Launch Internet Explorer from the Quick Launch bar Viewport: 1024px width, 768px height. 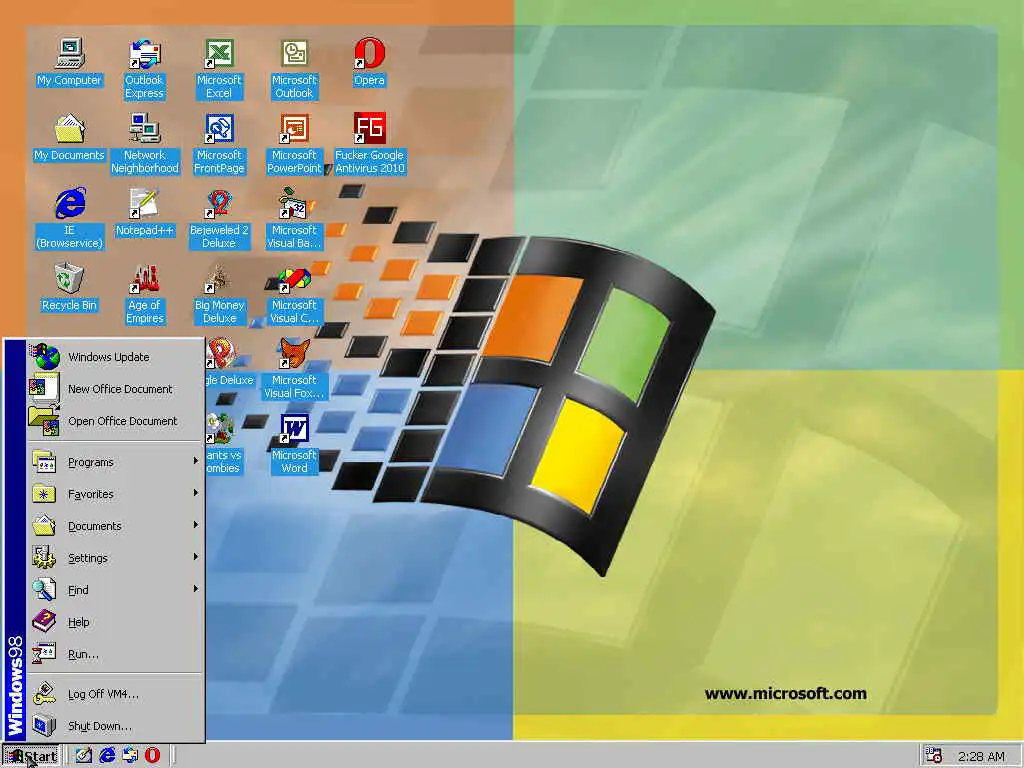click(106, 756)
